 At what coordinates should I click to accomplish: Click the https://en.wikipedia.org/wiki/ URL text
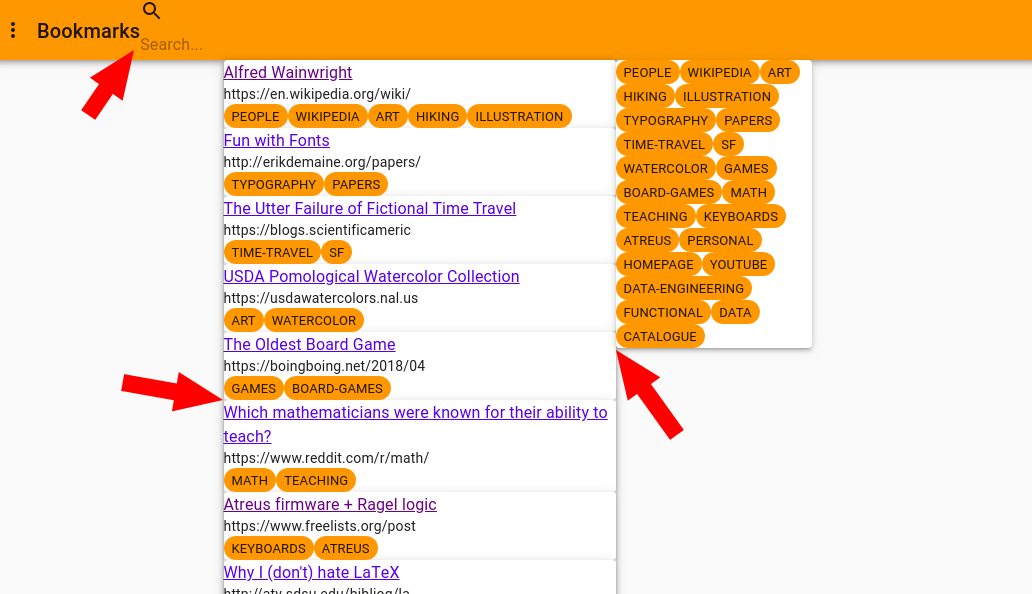317,94
